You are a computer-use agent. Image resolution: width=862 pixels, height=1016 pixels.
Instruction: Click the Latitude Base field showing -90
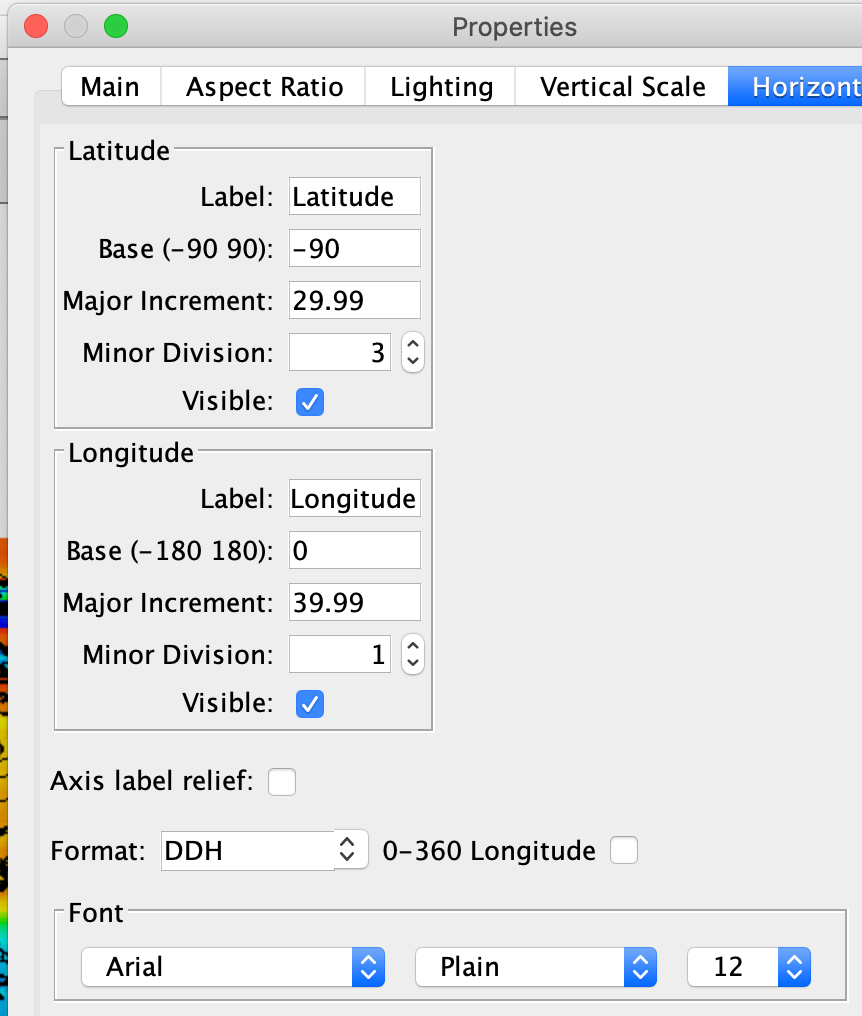click(354, 249)
